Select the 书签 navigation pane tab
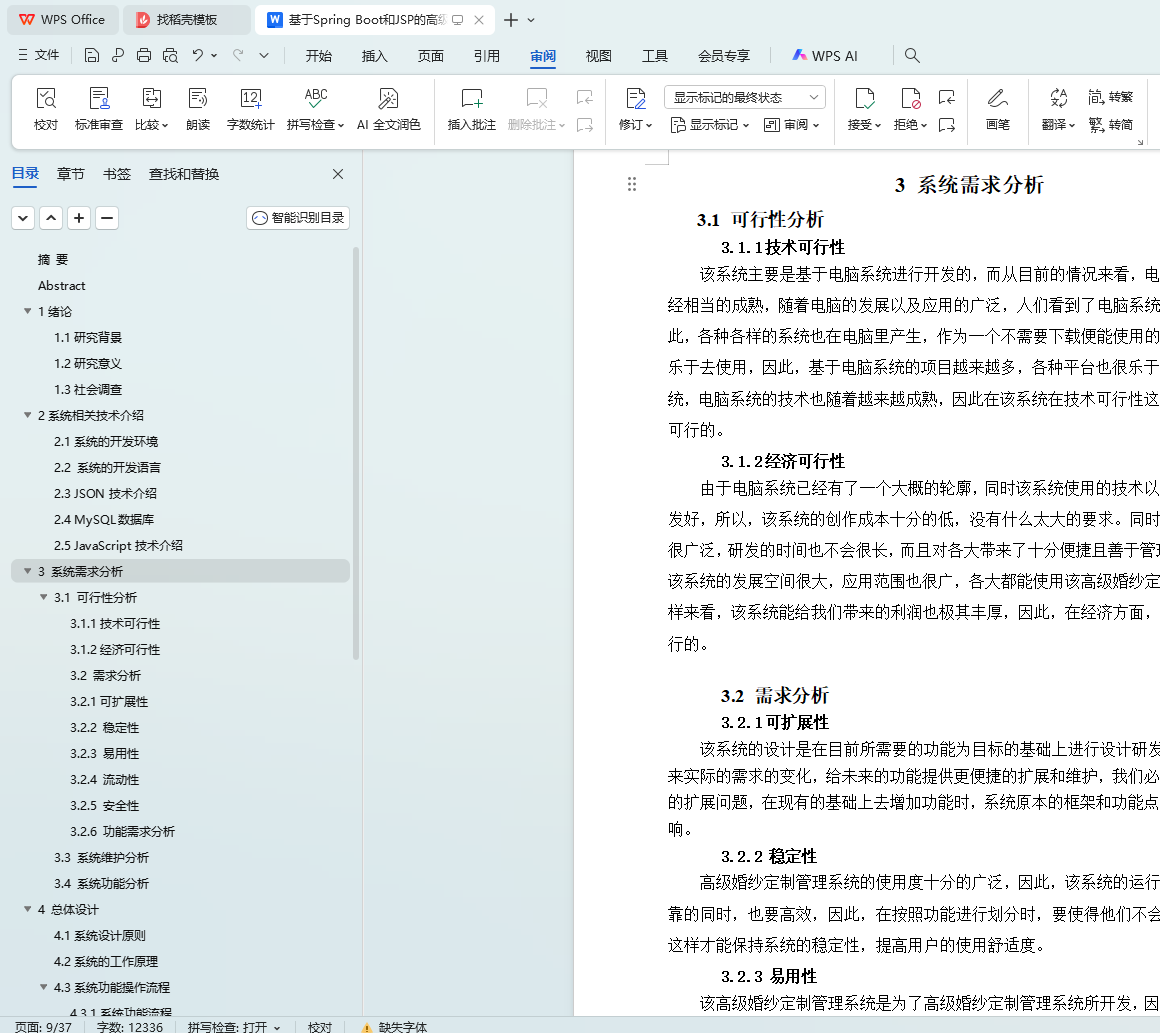 (x=116, y=174)
